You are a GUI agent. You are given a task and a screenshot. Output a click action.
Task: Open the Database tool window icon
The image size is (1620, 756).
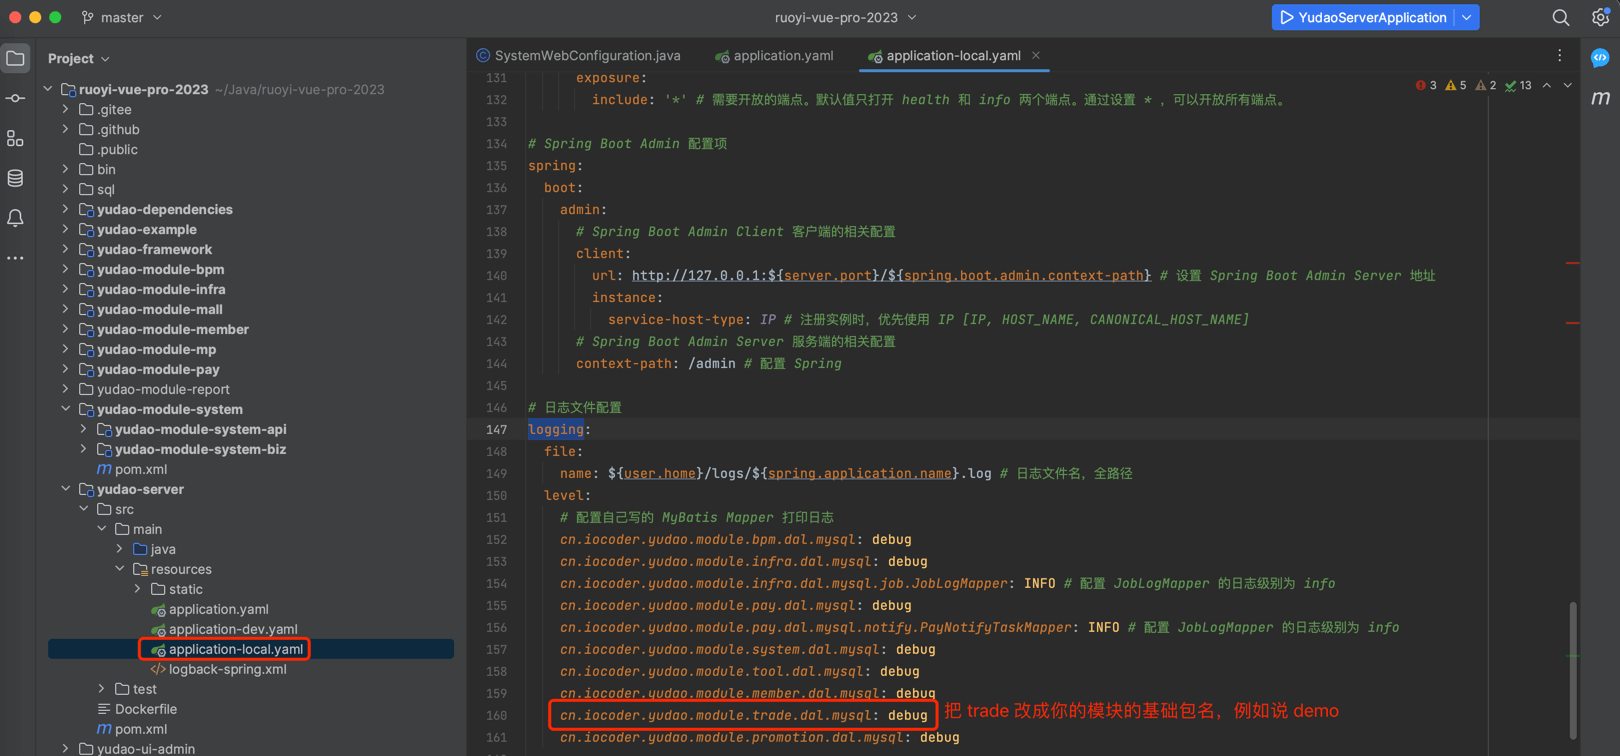click(x=16, y=178)
